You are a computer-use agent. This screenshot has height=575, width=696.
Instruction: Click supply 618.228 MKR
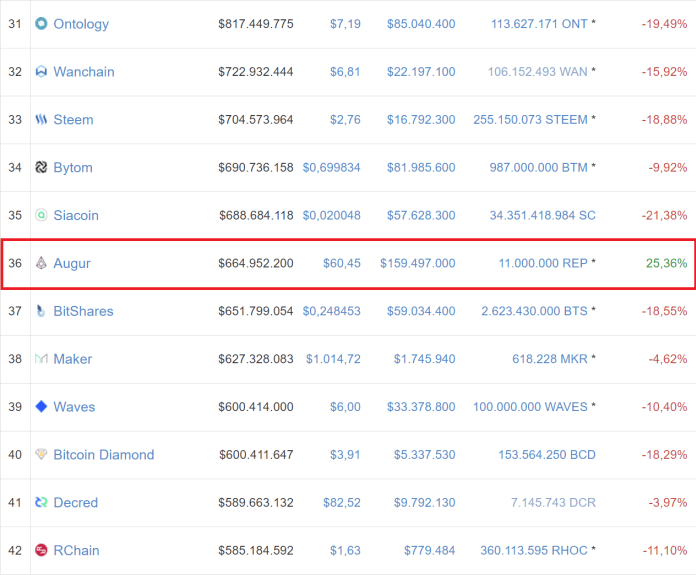(x=550, y=359)
